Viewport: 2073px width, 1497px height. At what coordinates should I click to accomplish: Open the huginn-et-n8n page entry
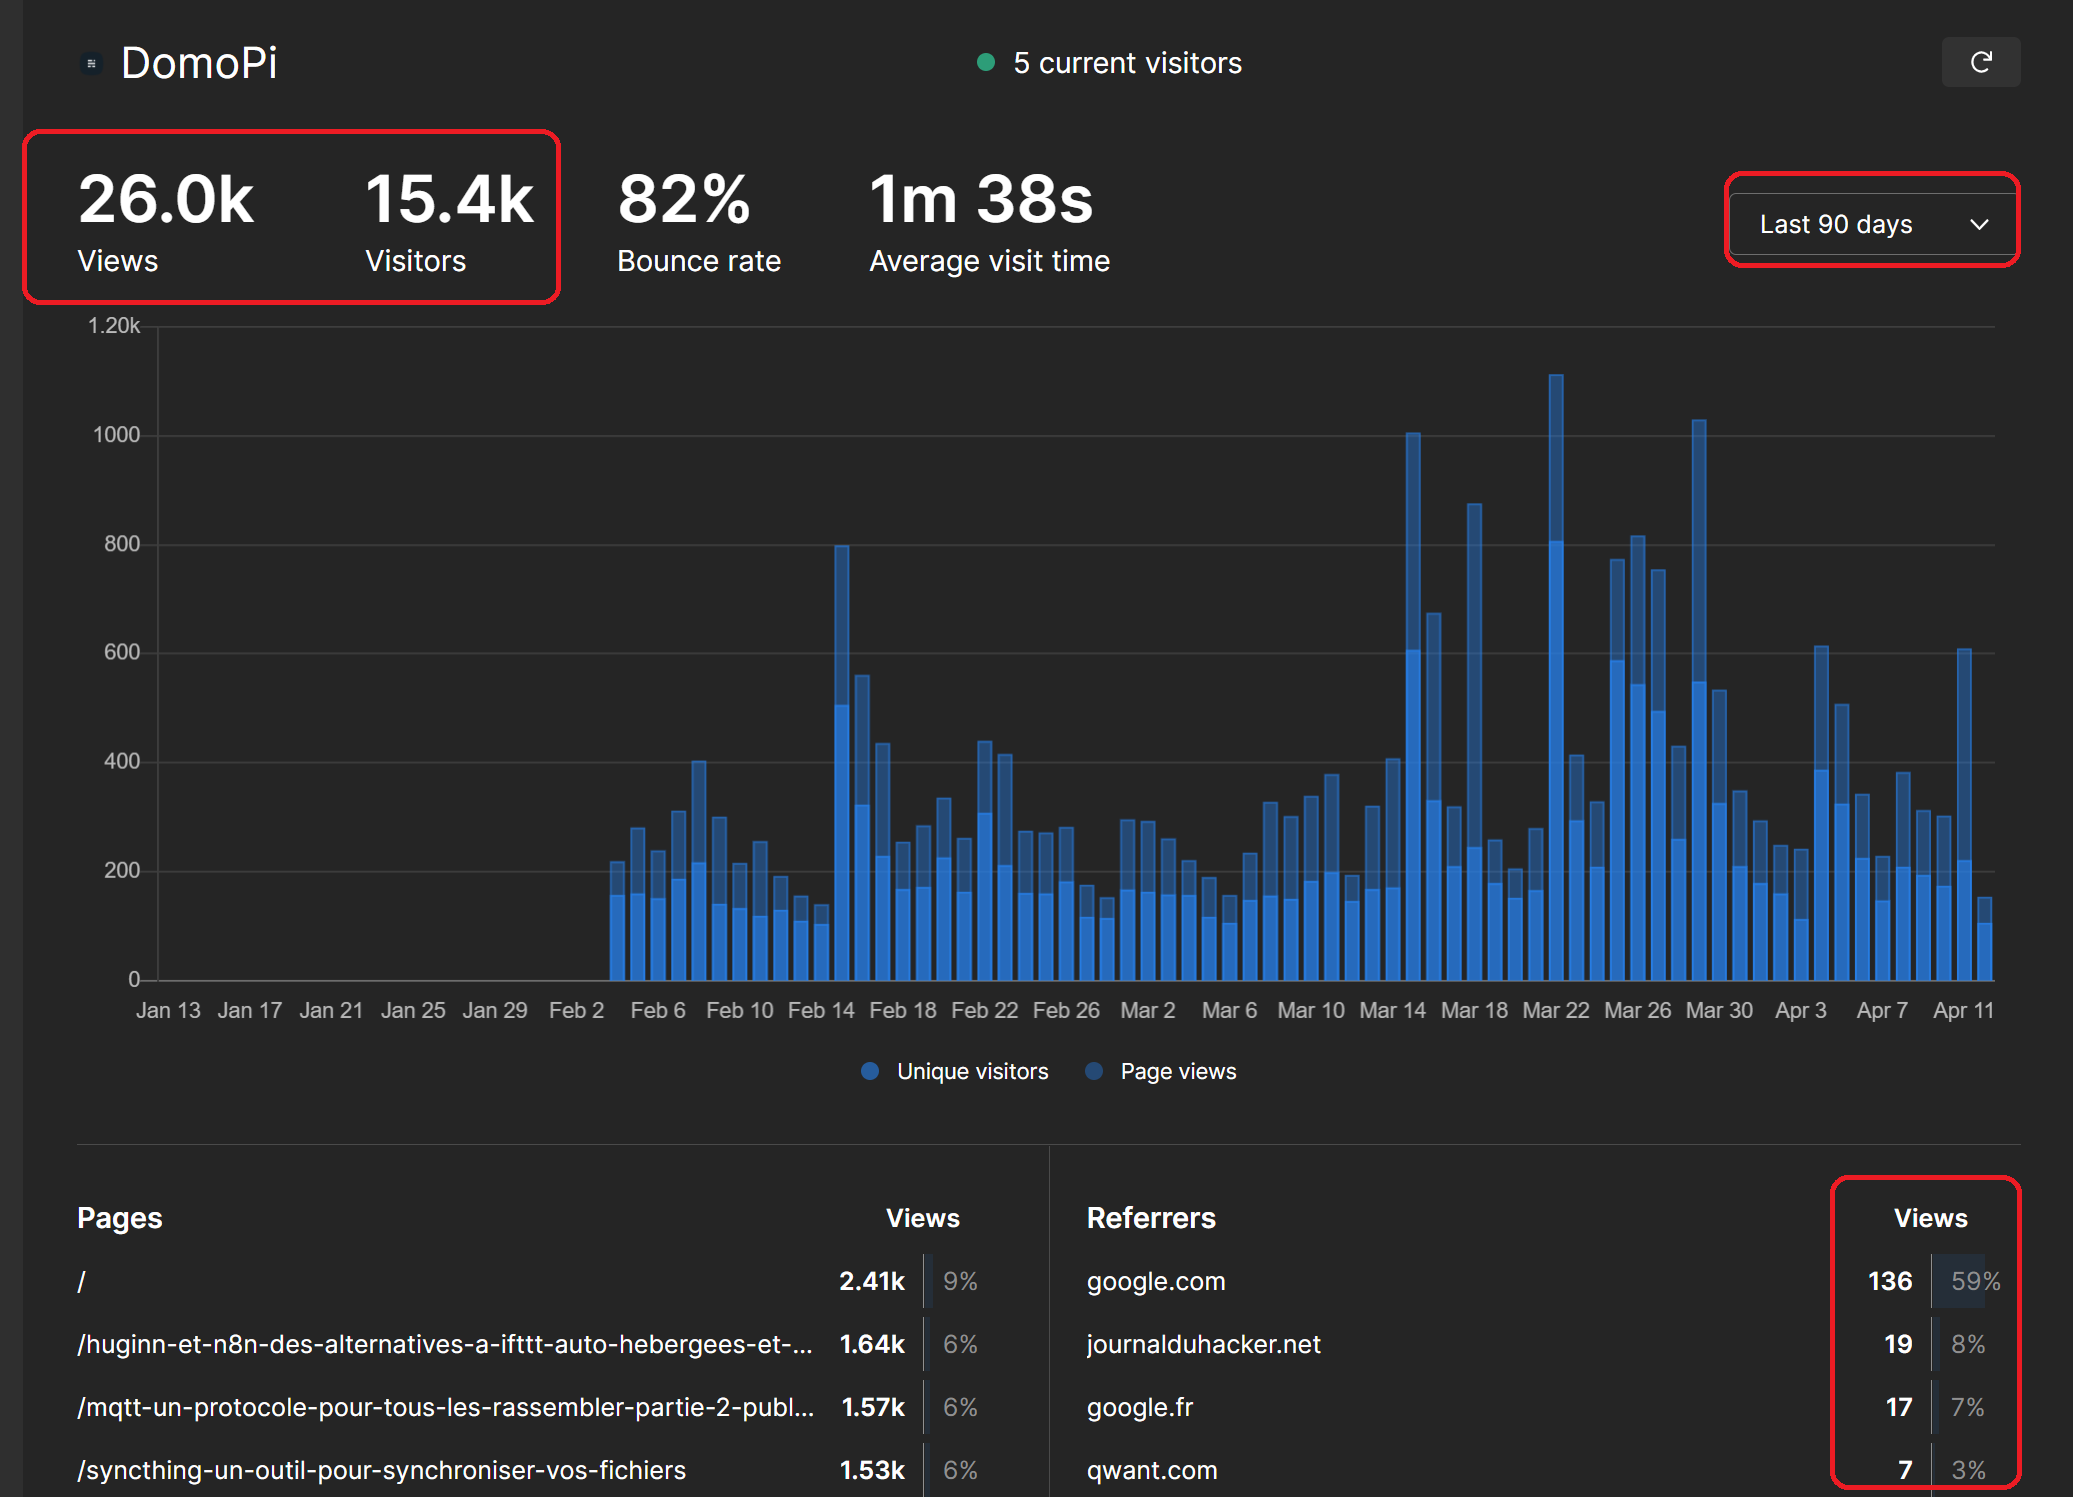444,1344
